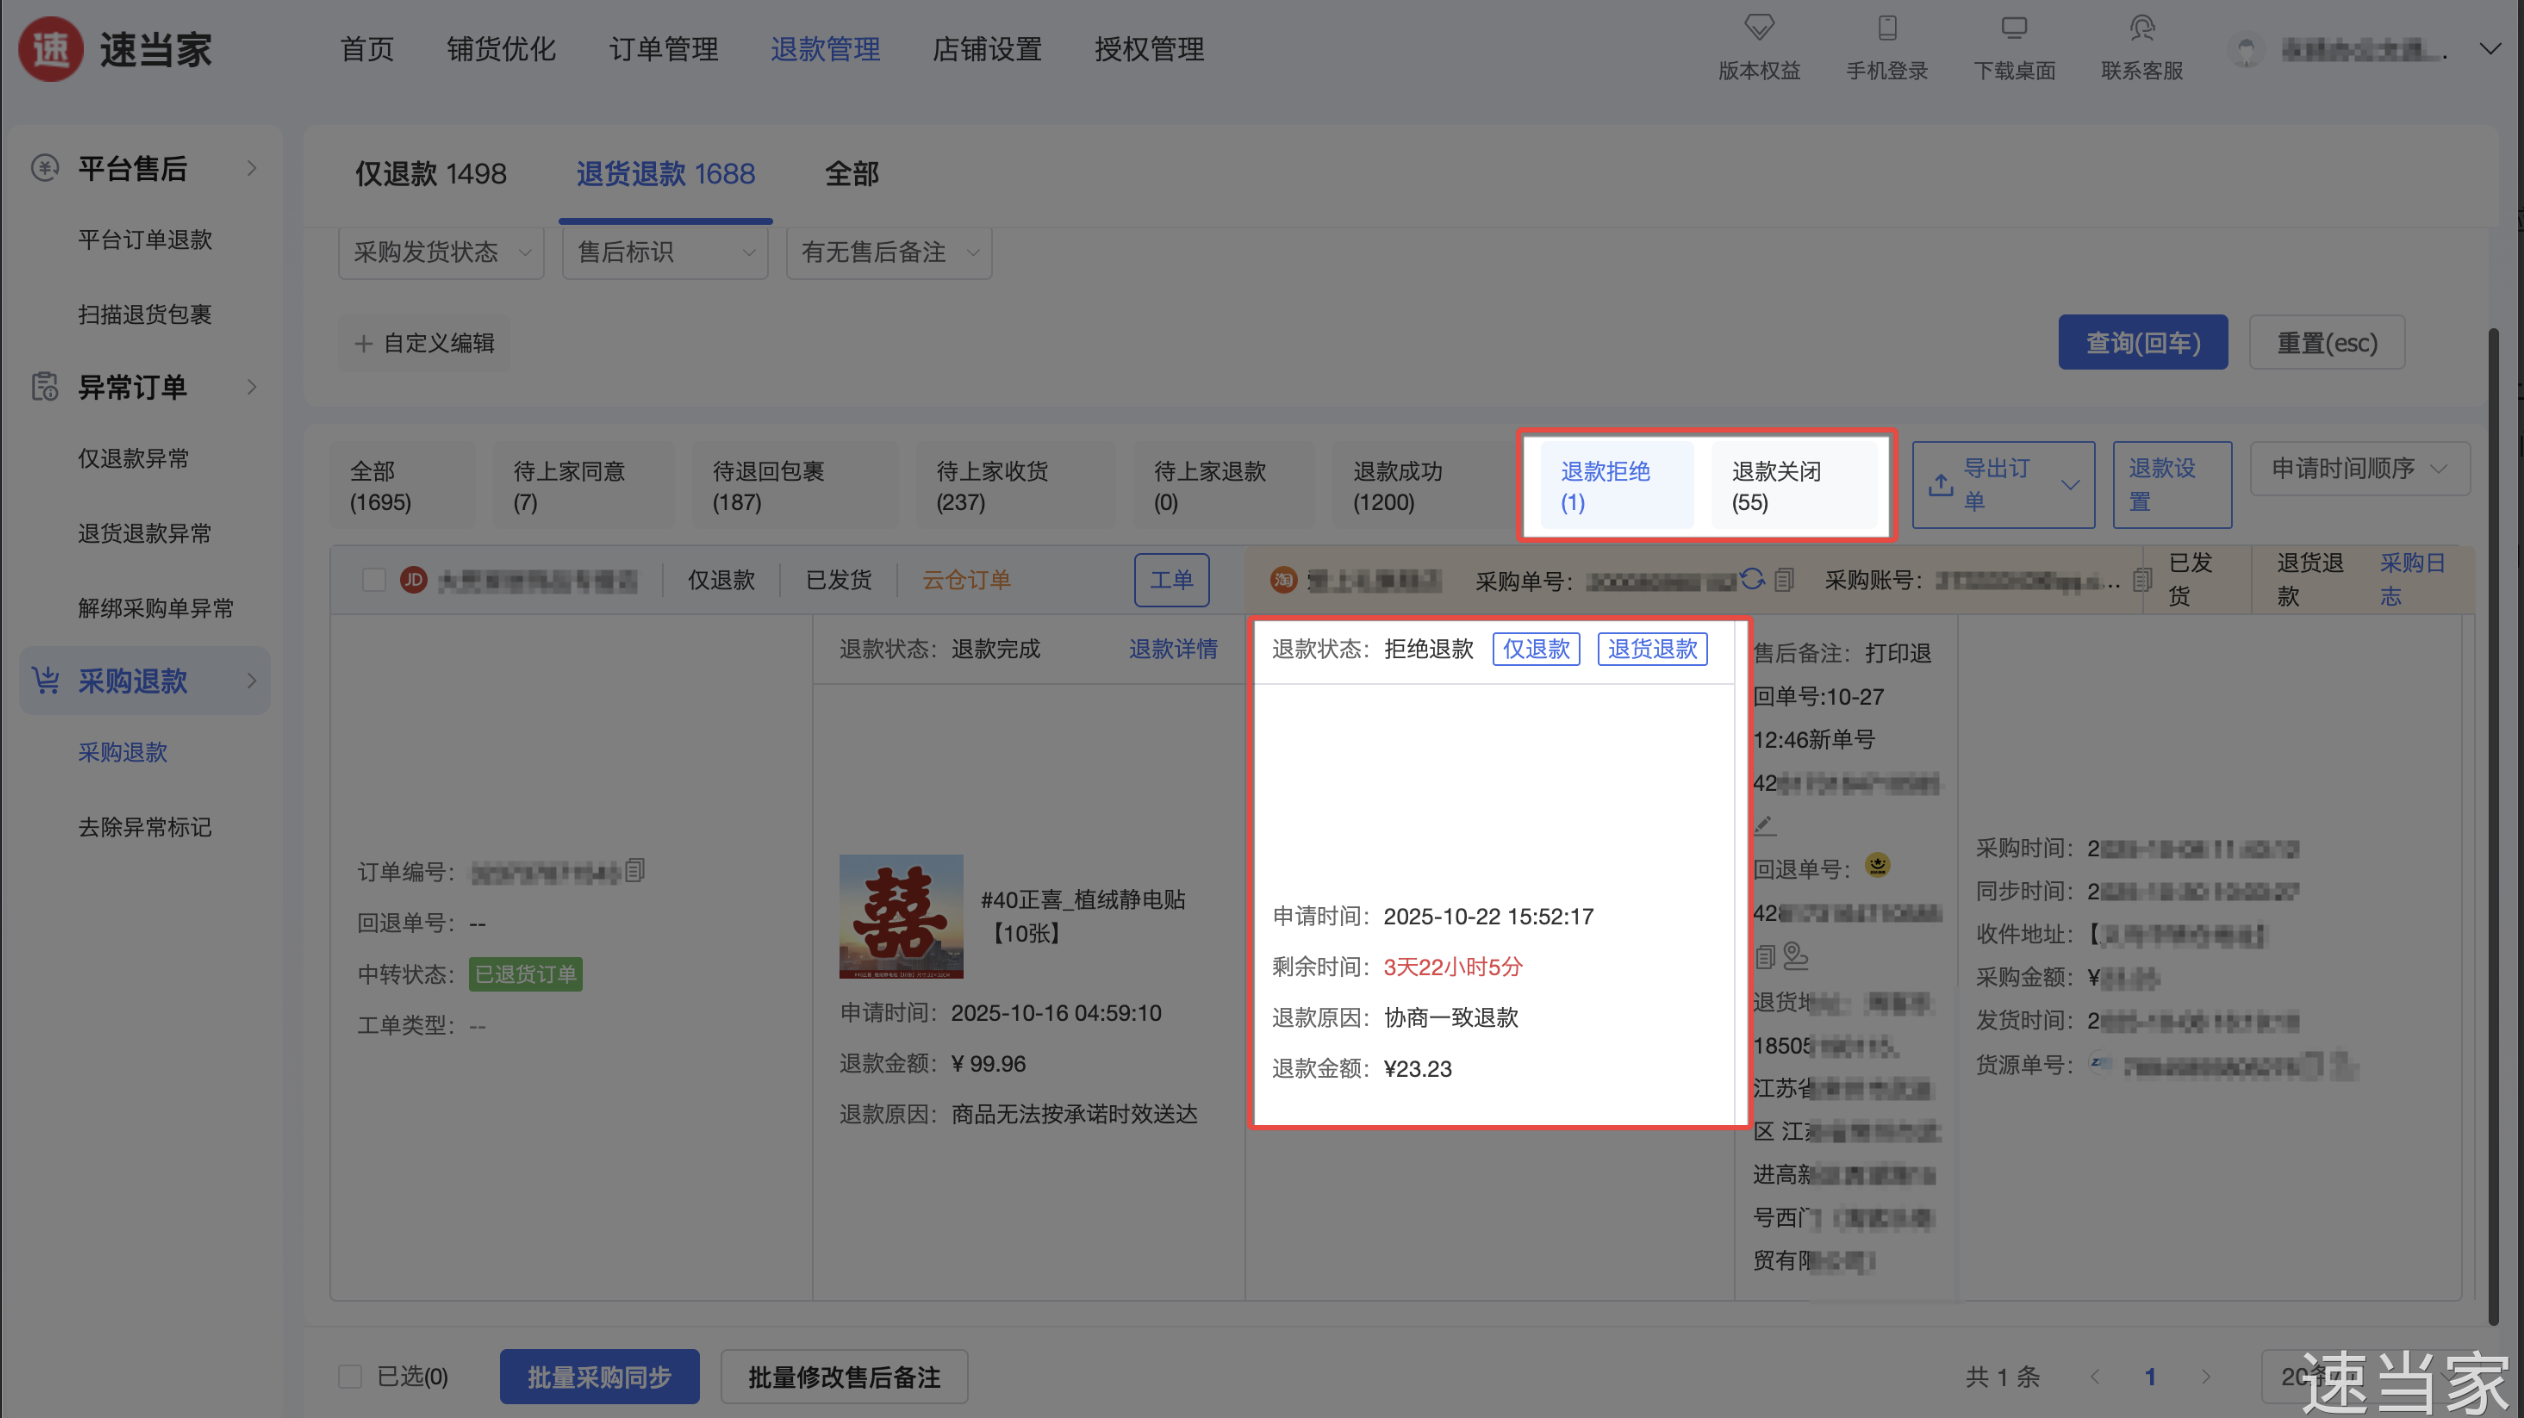Tick the JD order row checkbox
2524x1418 pixels.
click(x=374, y=580)
